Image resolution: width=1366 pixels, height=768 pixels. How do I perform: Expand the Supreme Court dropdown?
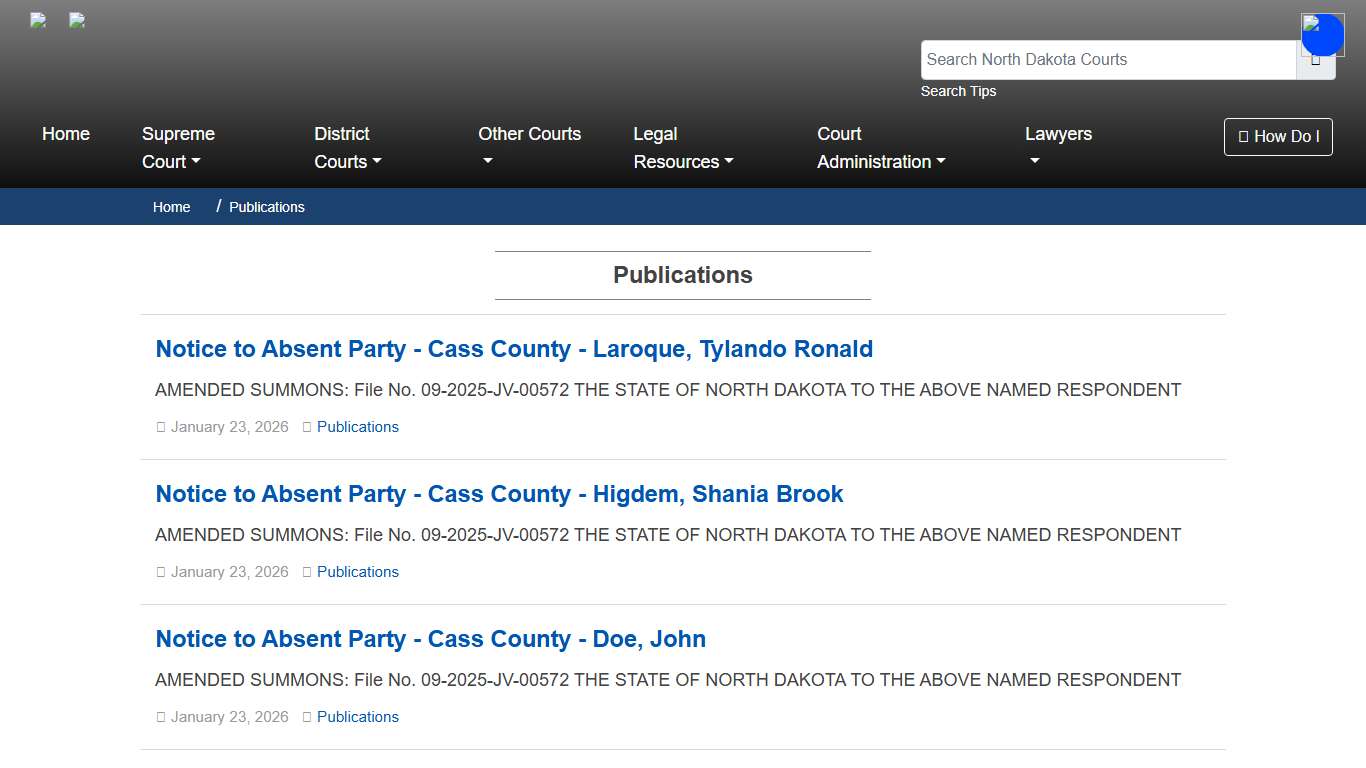tap(177, 148)
